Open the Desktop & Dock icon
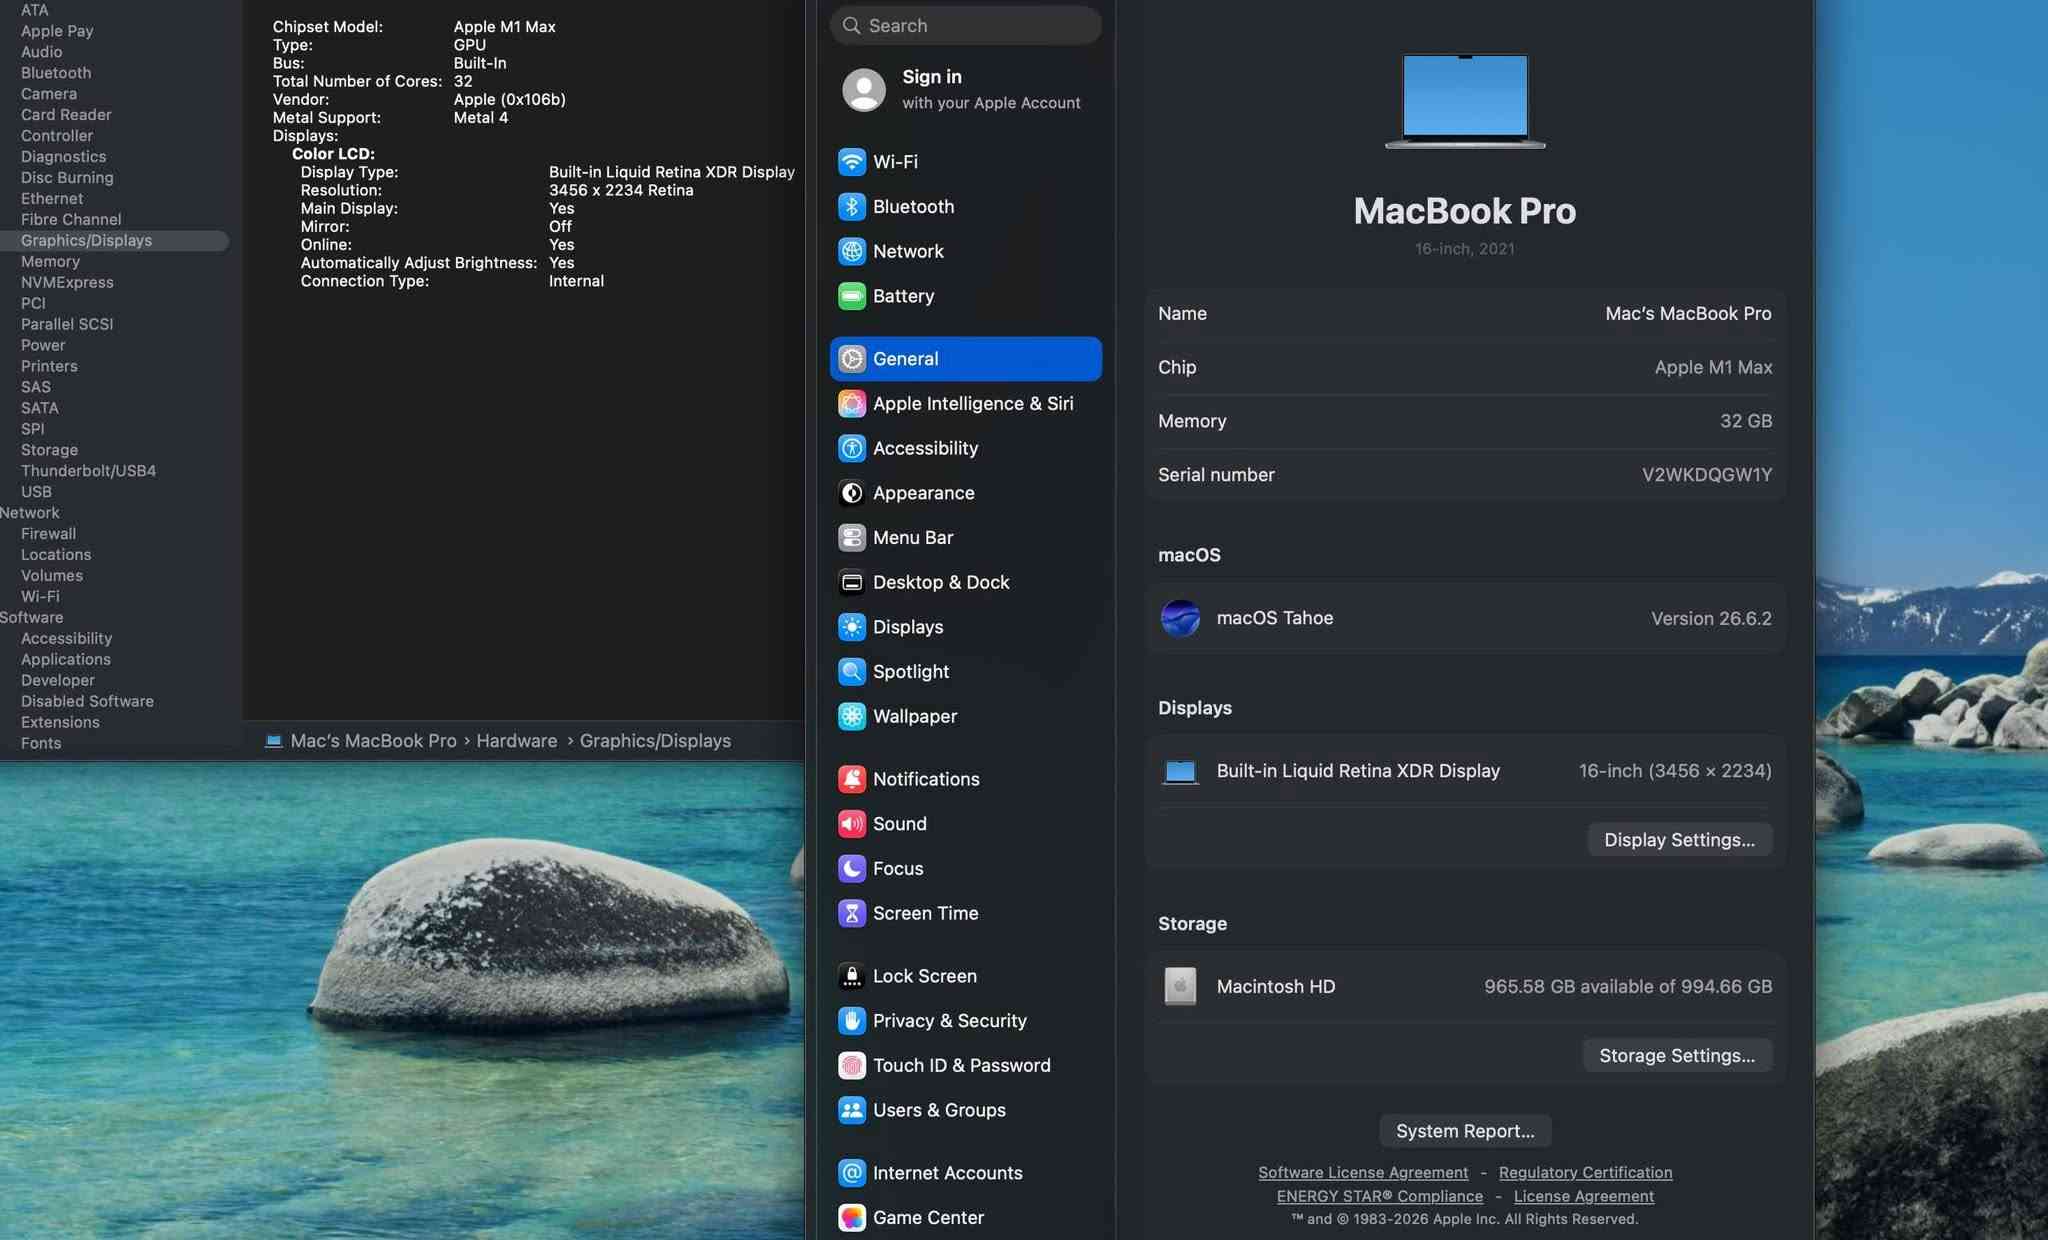The image size is (2048, 1240). 851,582
